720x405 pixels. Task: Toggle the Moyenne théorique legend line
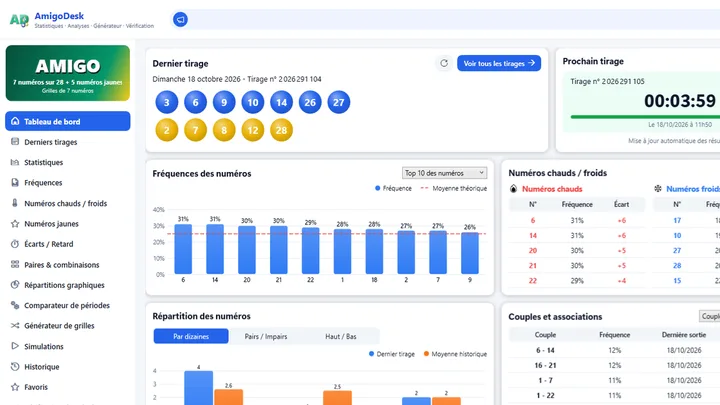[x=454, y=188]
